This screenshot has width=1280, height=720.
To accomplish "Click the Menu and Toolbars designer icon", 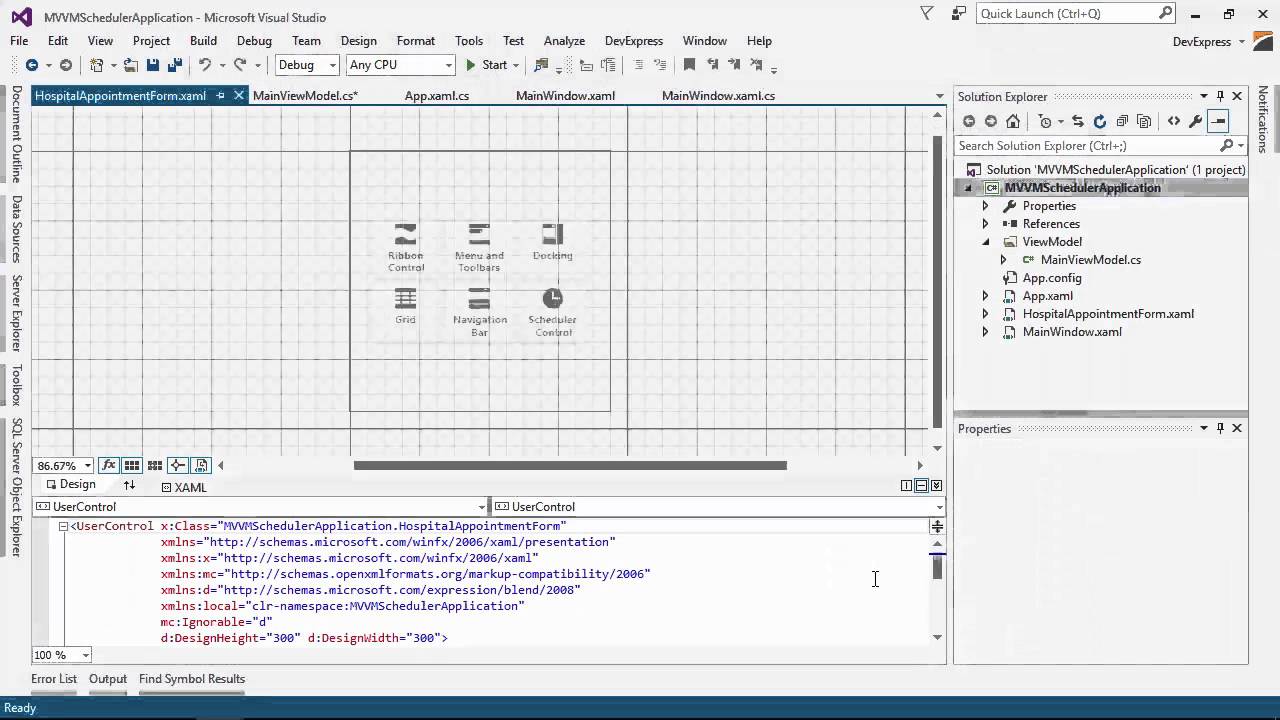I will pos(479,247).
